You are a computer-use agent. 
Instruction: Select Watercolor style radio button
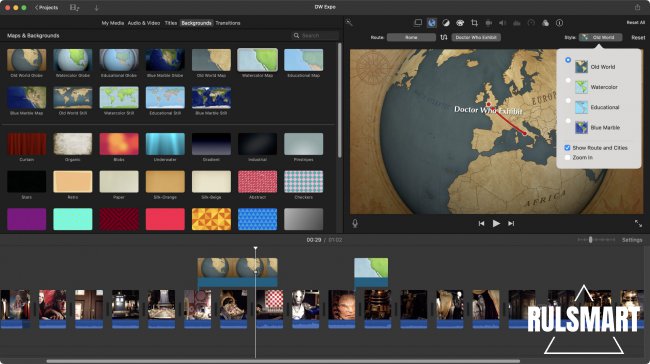pyautogui.click(x=568, y=80)
